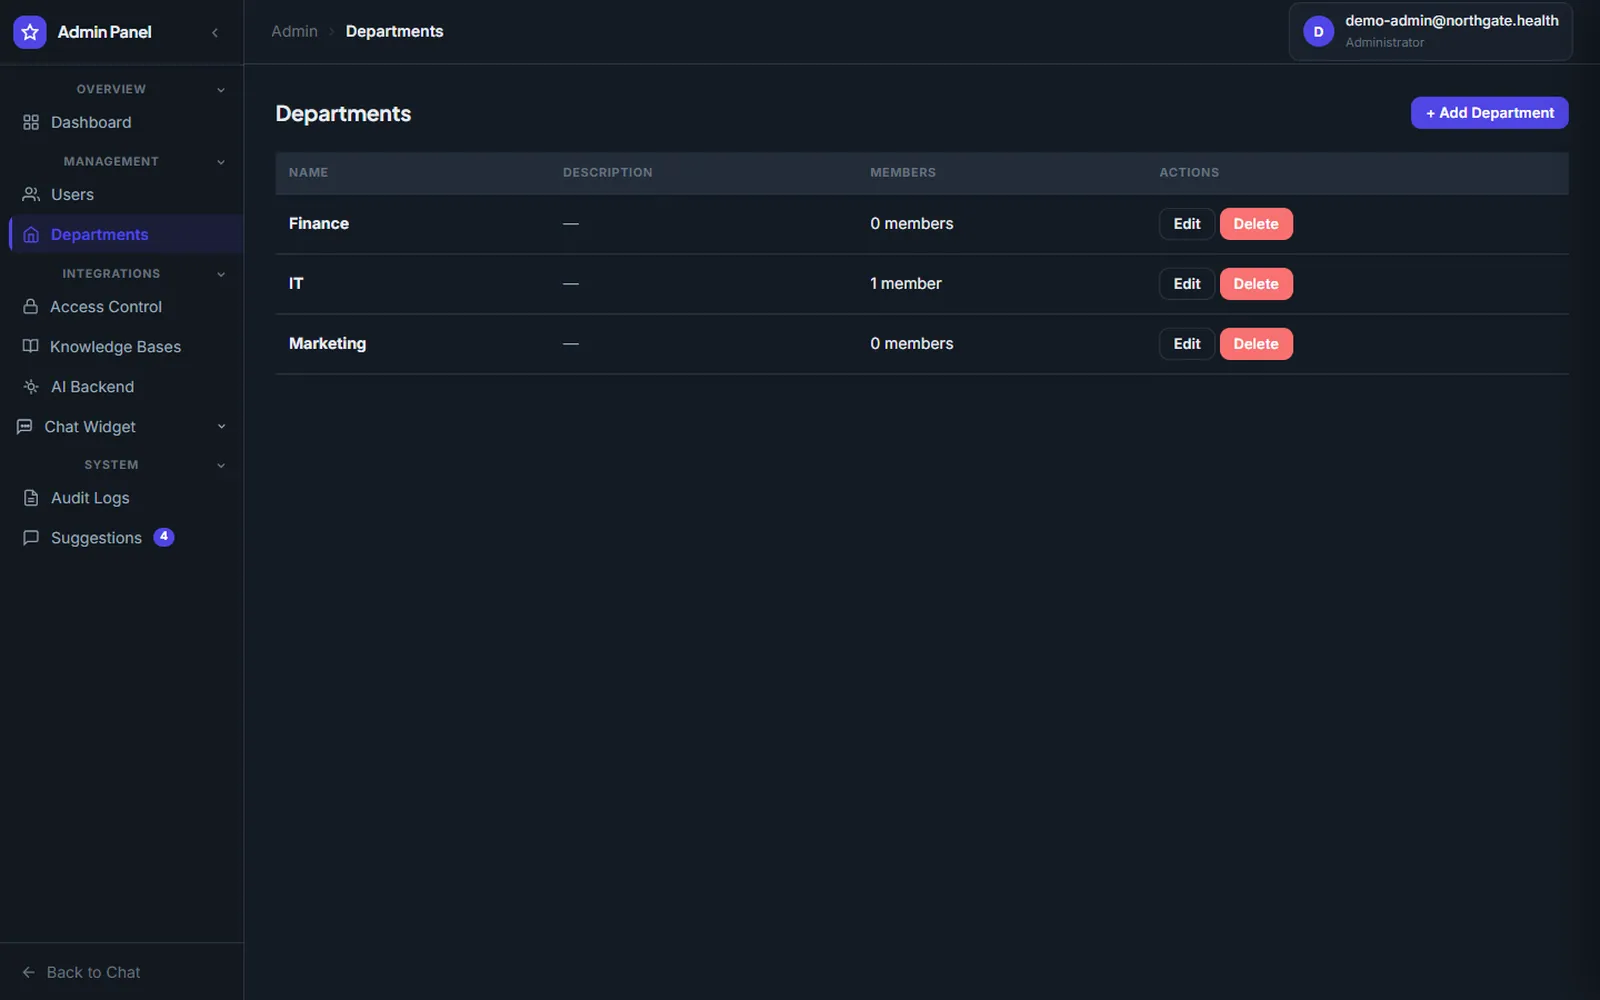Click the Finance department name
The image size is (1600, 1000).
coord(319,223)
